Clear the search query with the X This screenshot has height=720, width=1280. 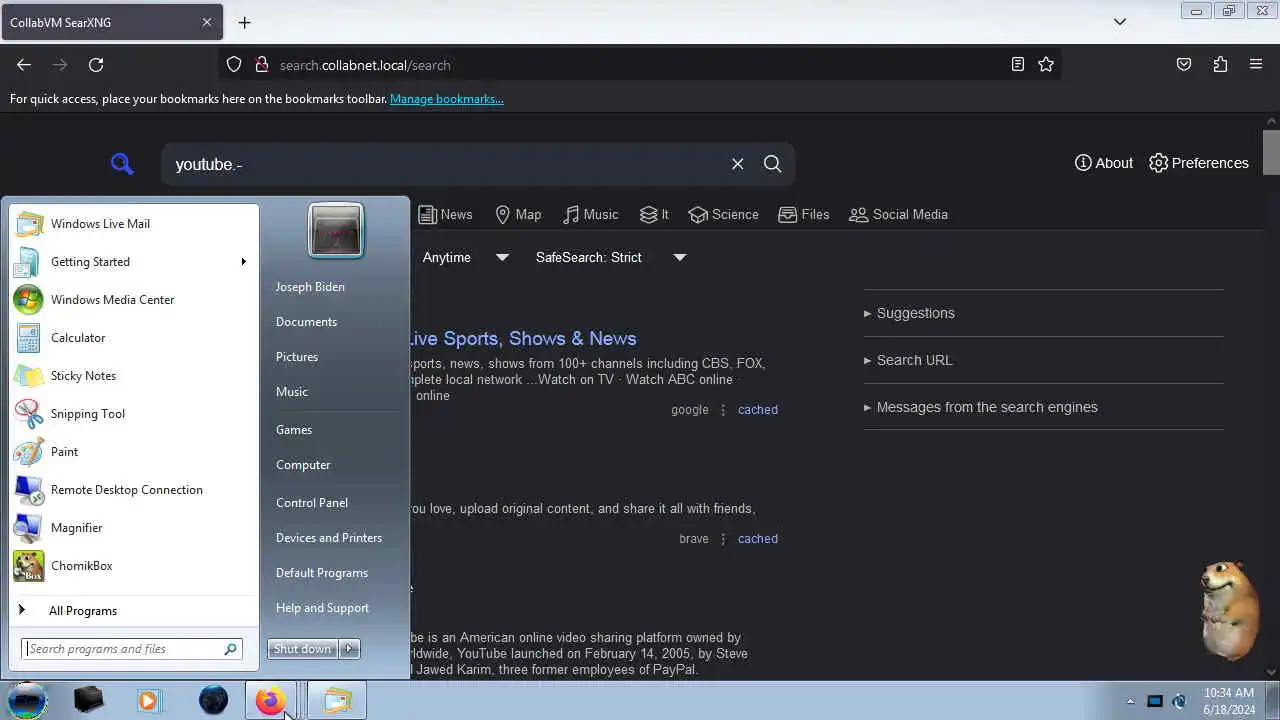[x=737, y=164]
